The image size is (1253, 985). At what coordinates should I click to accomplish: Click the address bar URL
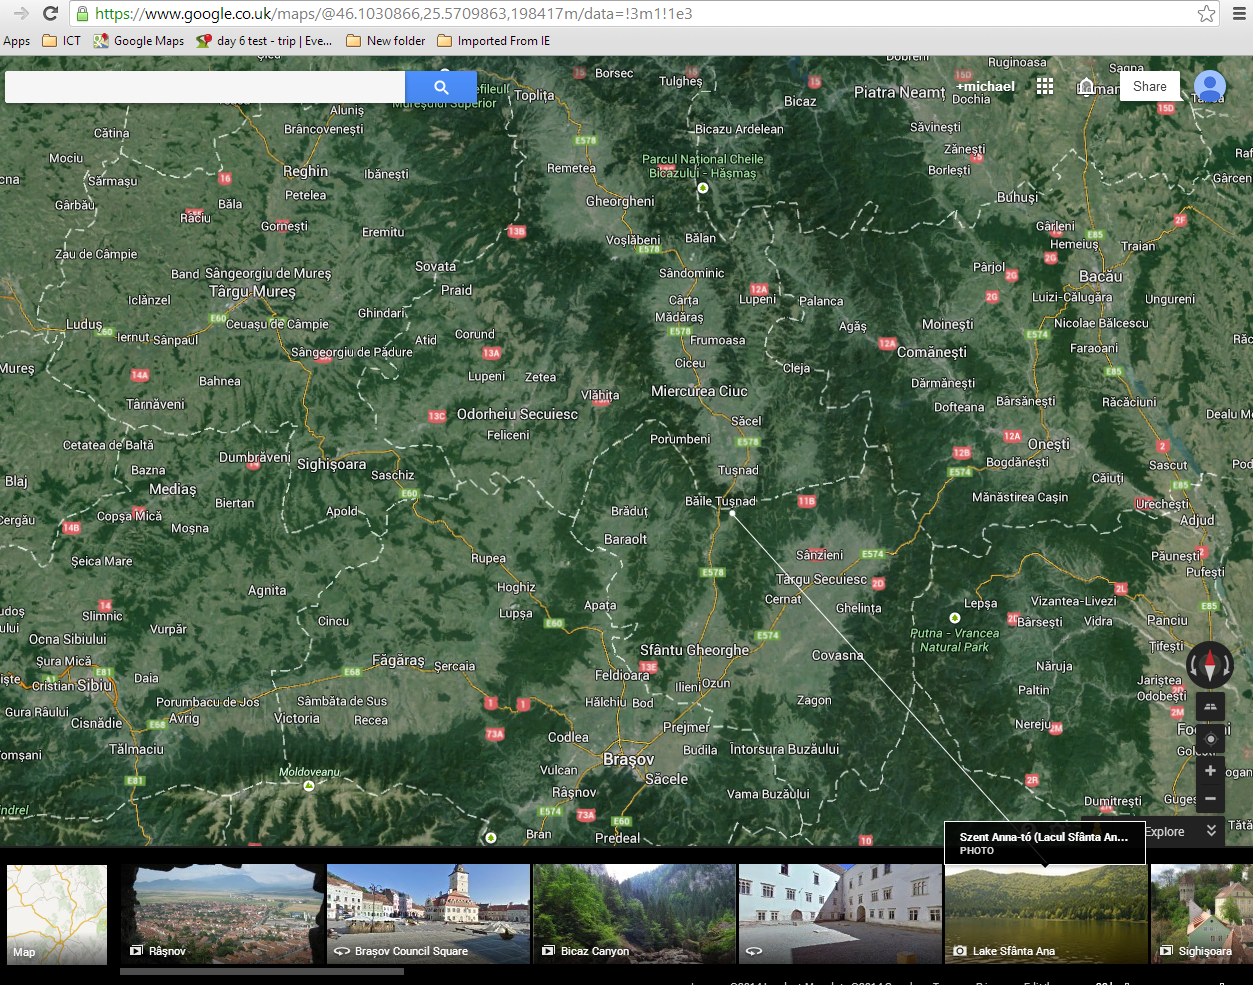(394, 14)
